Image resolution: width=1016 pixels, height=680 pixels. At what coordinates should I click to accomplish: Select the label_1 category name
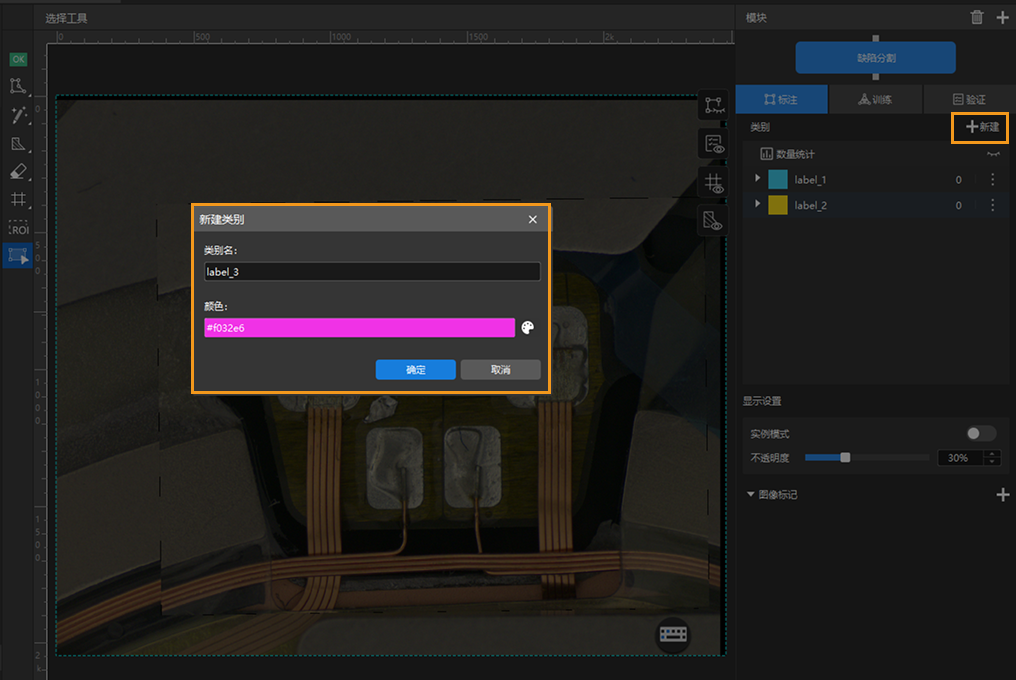click(x=810, y=180)
